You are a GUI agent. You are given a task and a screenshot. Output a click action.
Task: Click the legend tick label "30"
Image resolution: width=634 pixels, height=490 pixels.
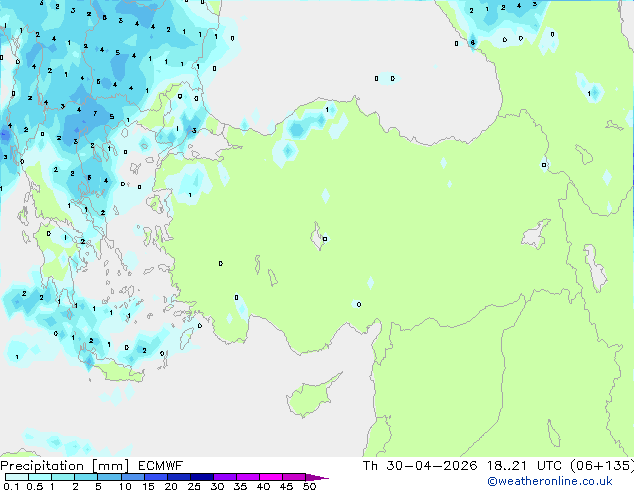tap(217, 486)
